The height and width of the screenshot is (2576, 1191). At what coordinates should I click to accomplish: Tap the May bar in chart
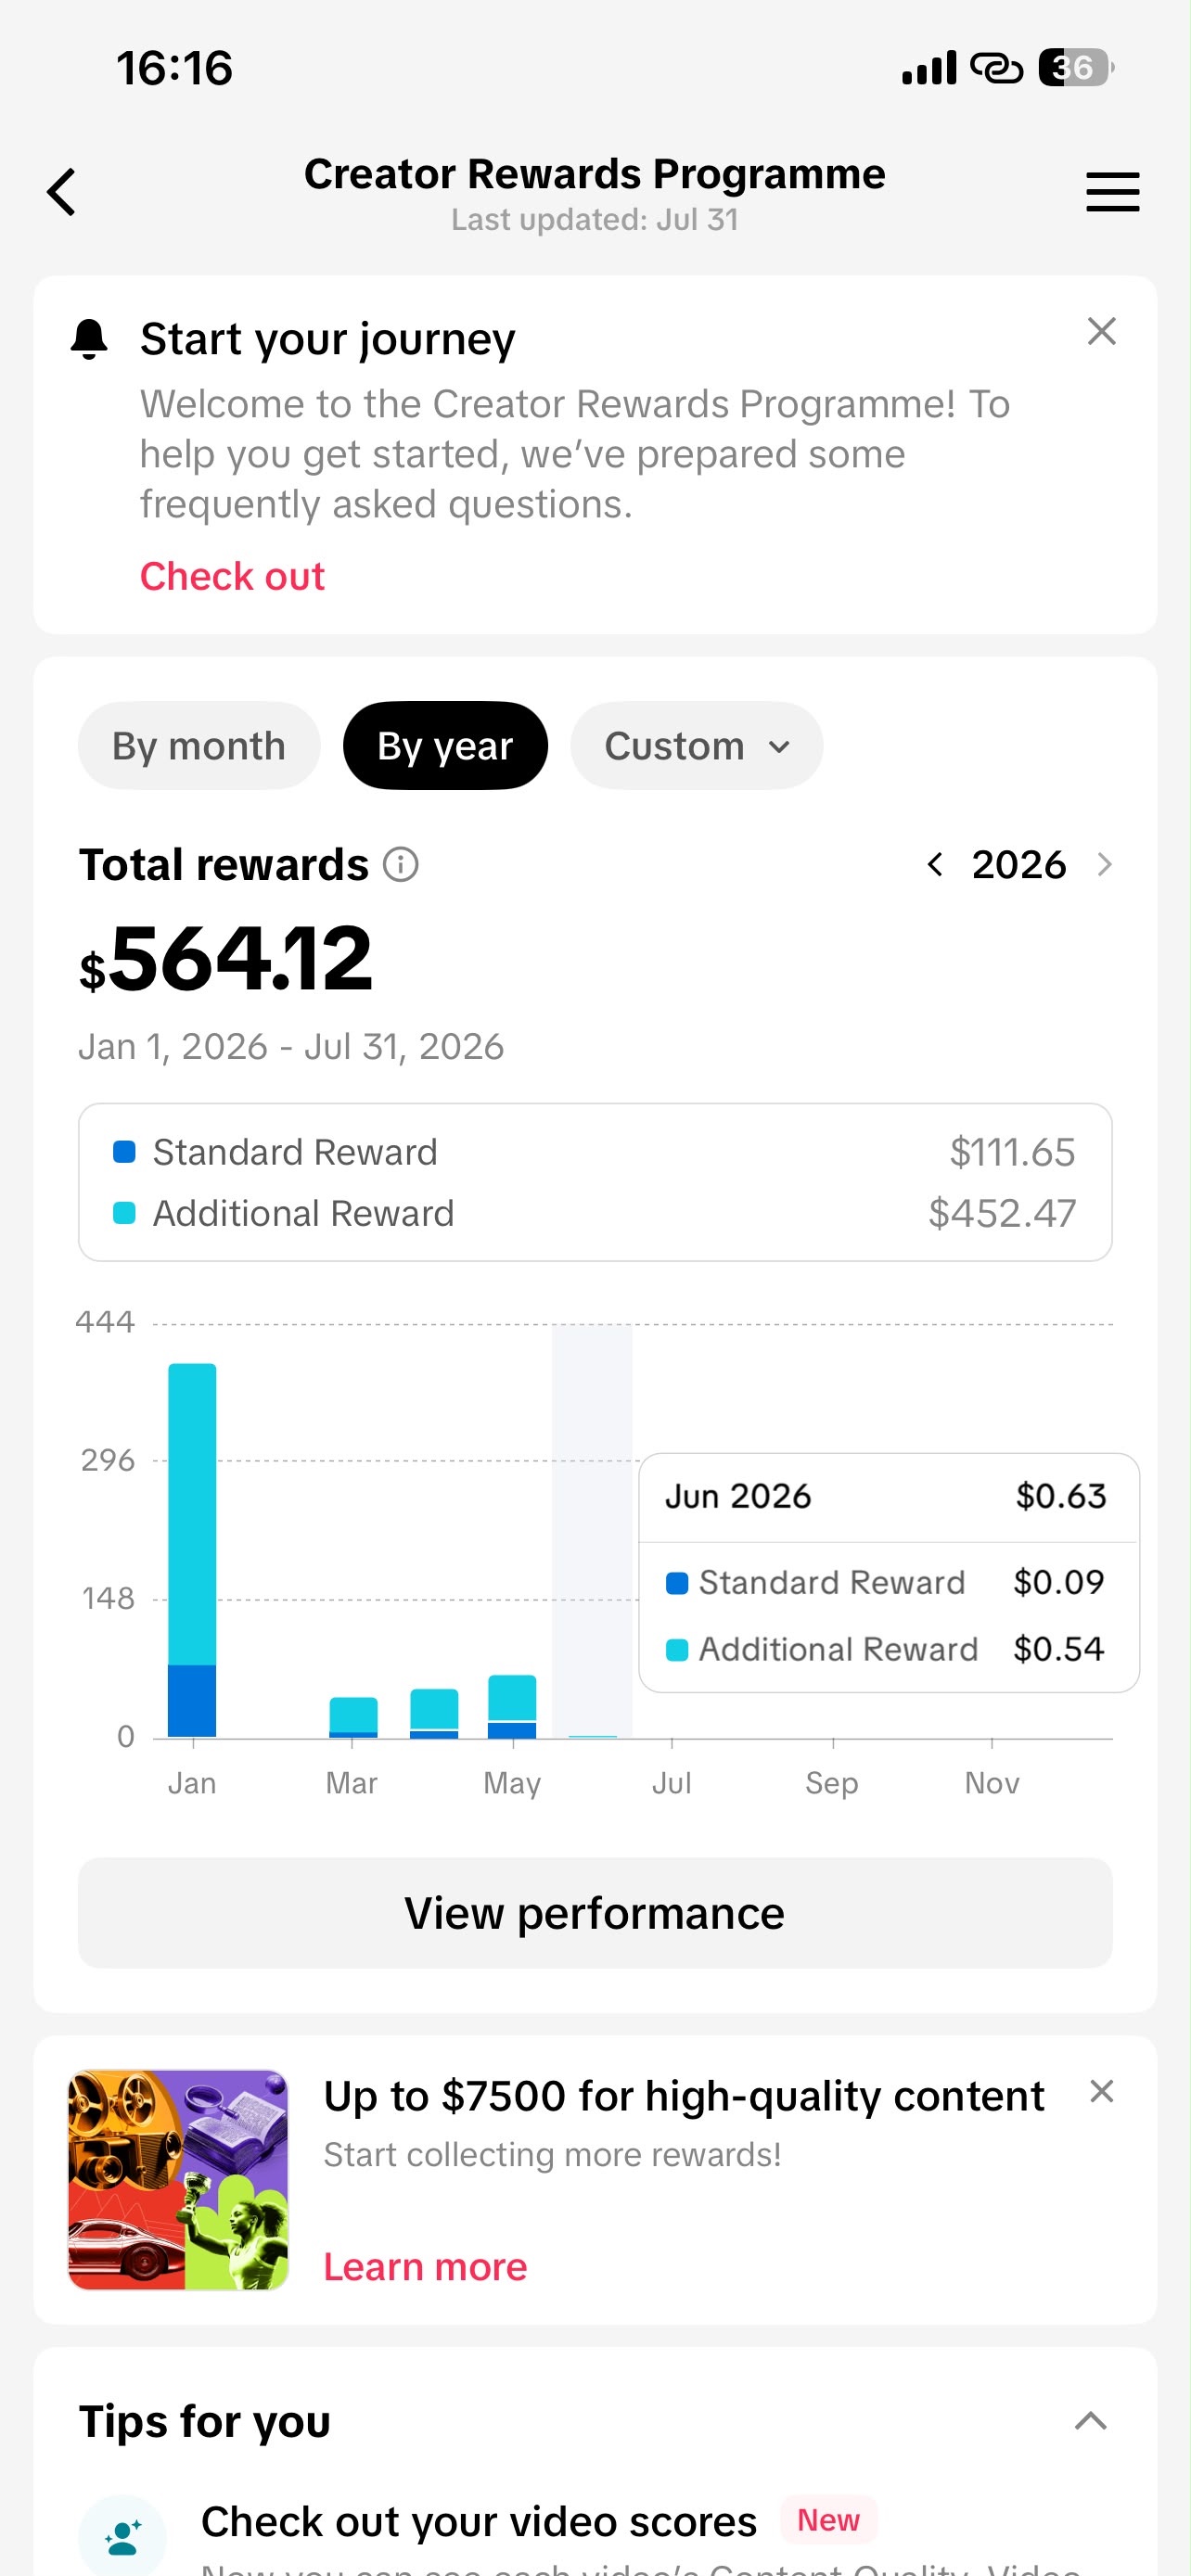pyautogui.click(x=512, y=1706)
